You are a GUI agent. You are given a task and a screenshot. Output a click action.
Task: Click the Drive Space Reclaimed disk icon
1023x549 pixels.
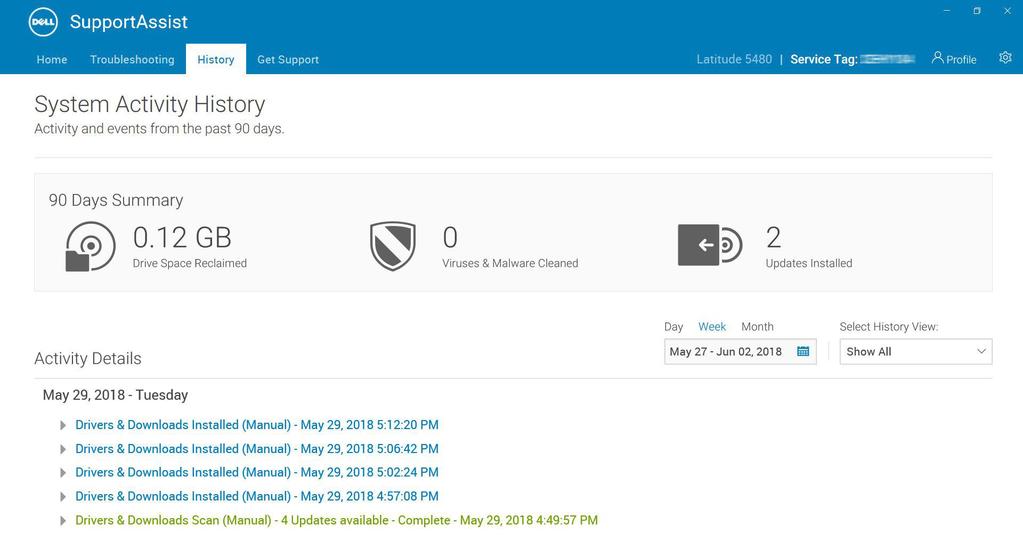pyautogui.click(x=90, y=246)
